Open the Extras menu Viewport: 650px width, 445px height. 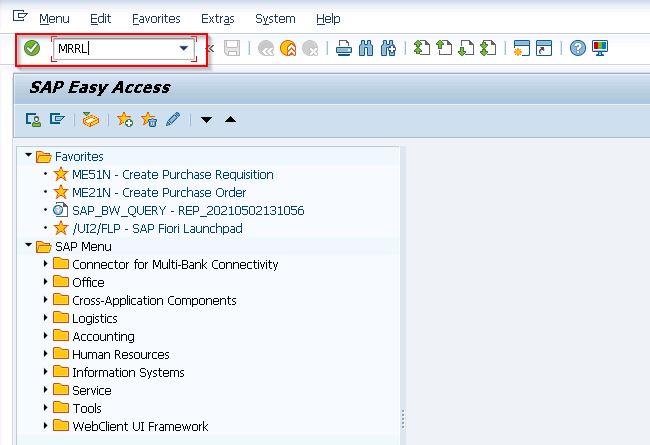218,19
